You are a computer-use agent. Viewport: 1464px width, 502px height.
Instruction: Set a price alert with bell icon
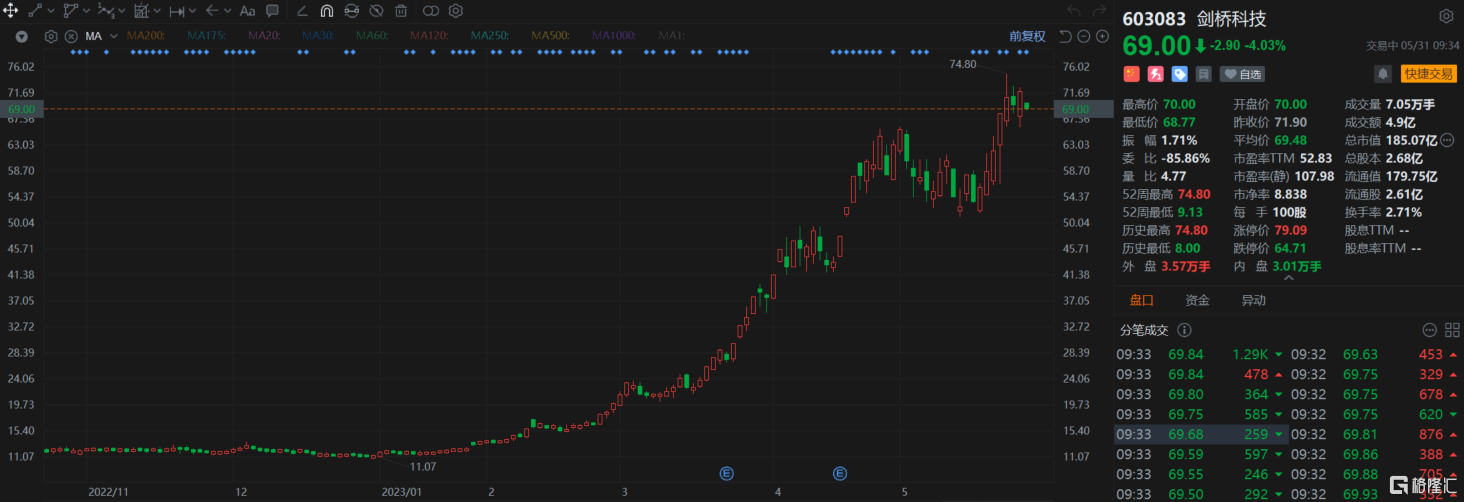point(1383,74)
